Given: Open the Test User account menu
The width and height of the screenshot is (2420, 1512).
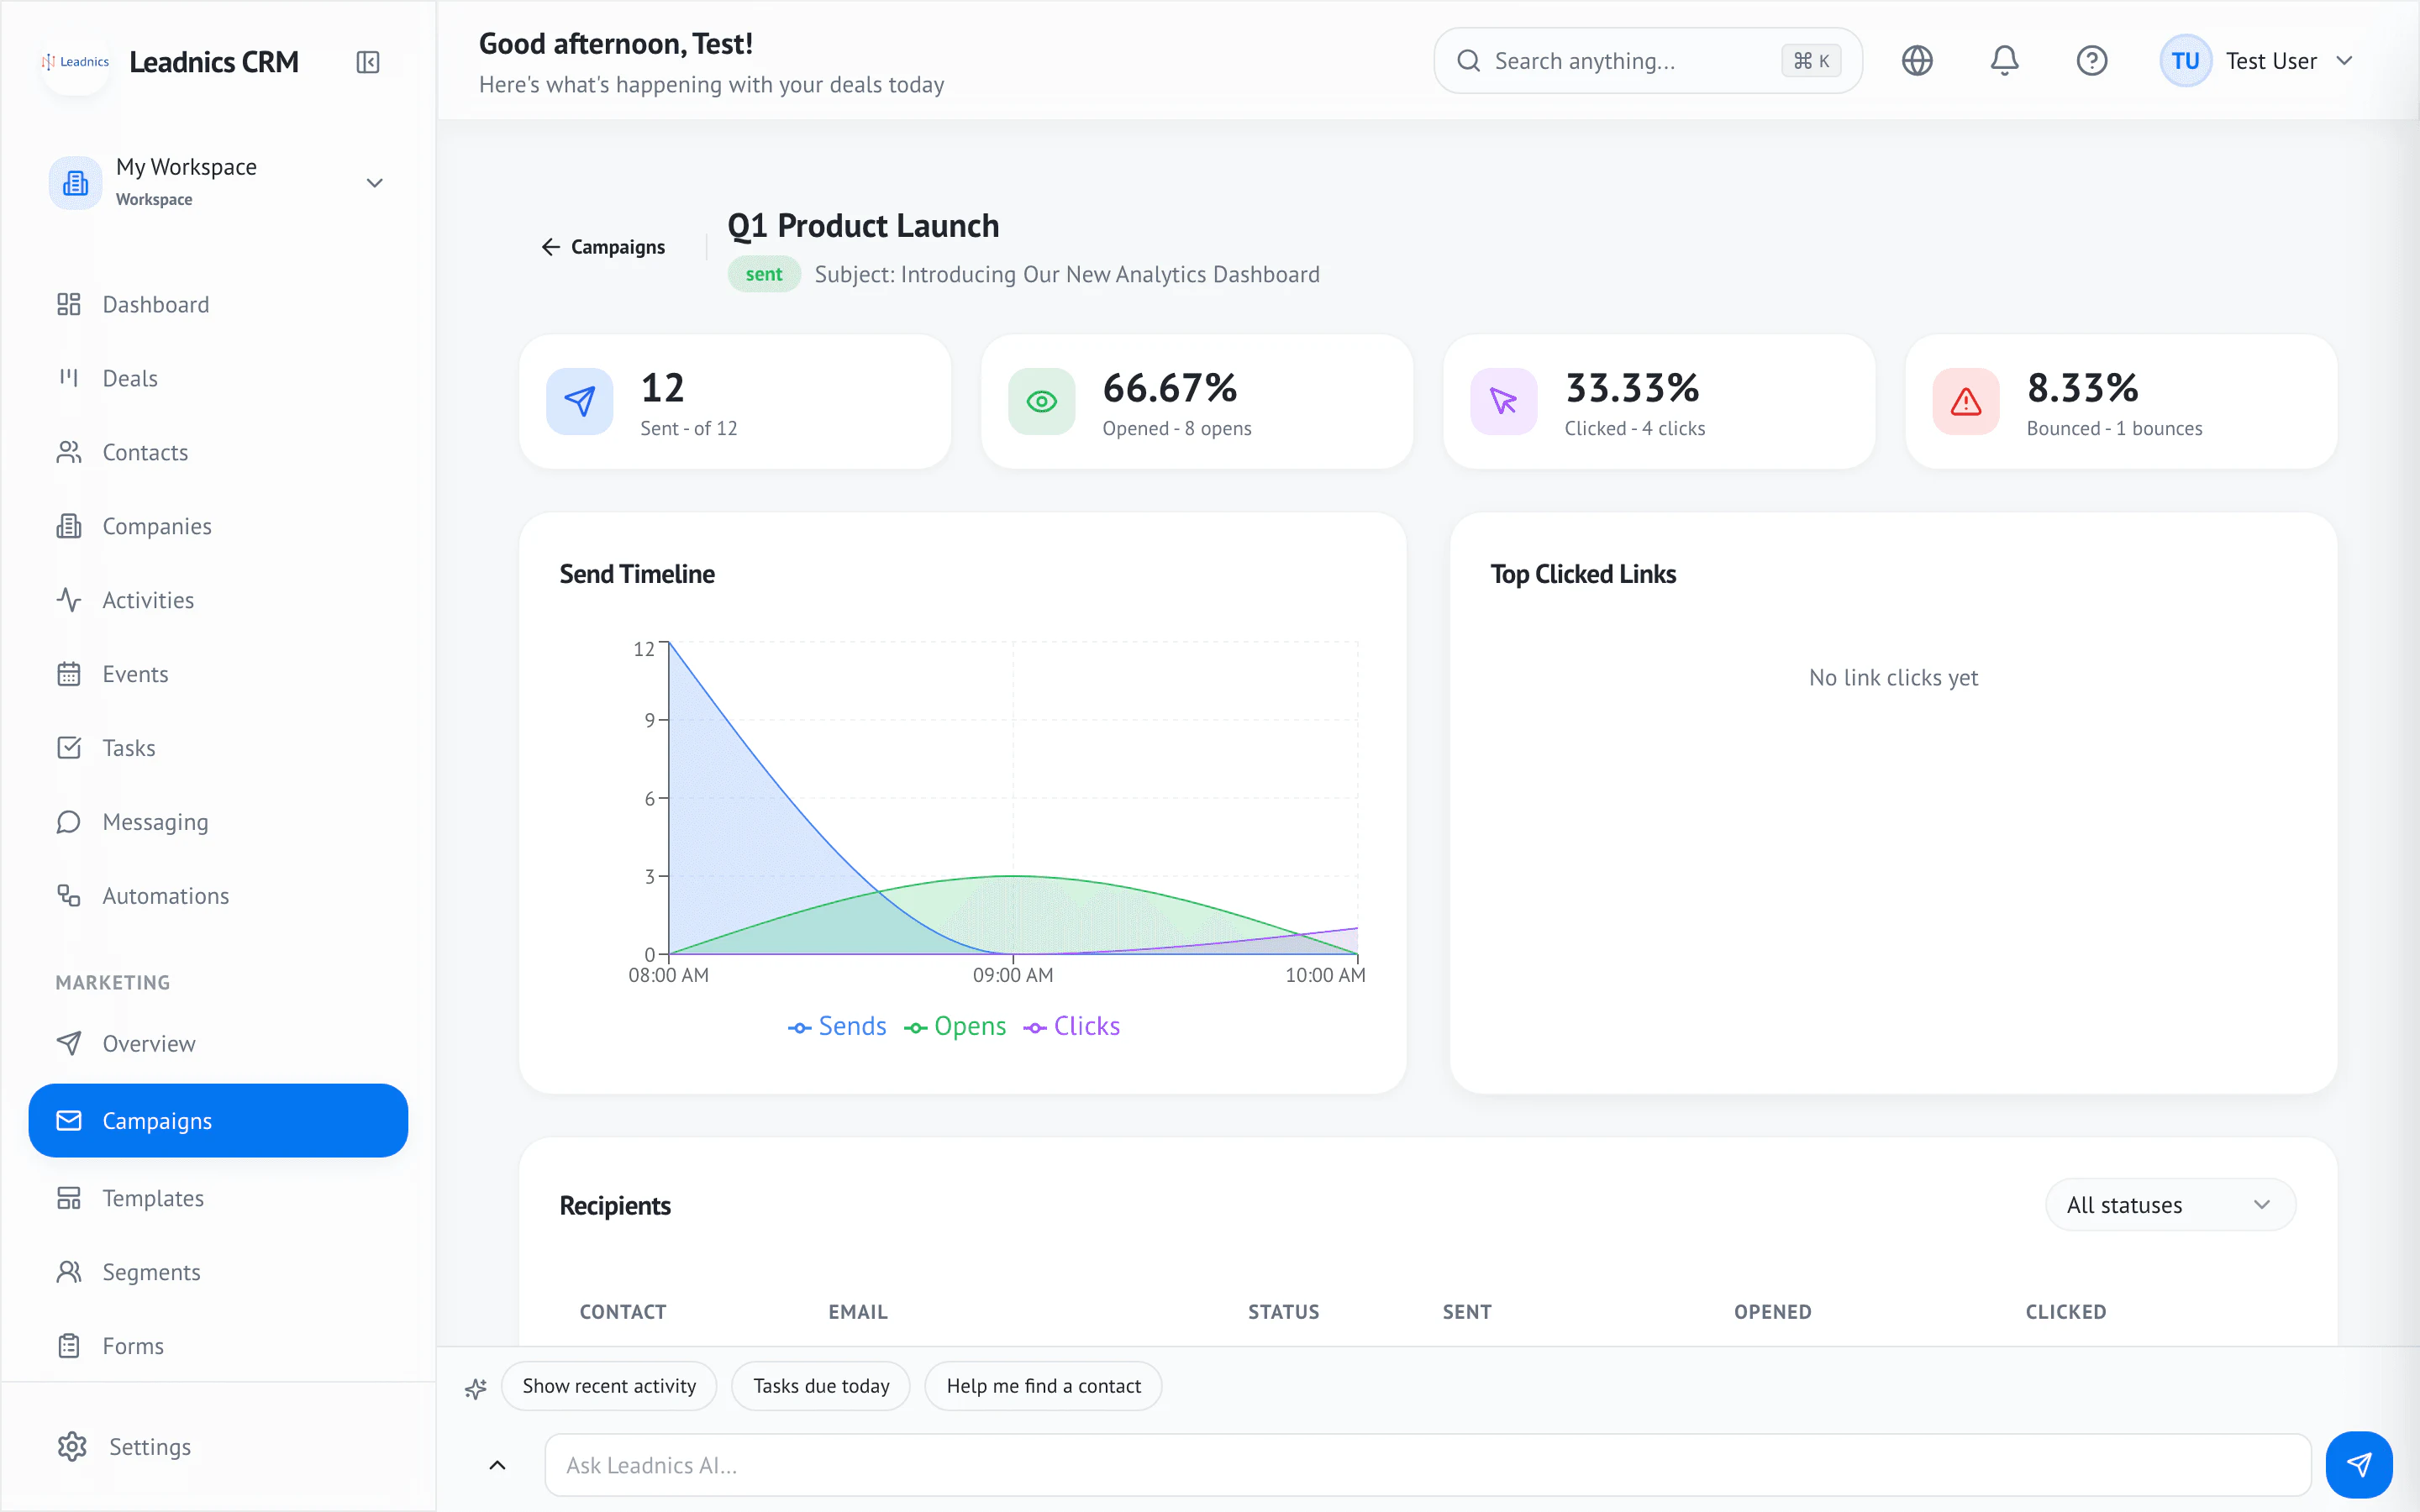Looking at the screenshot, I should 2258,61.
